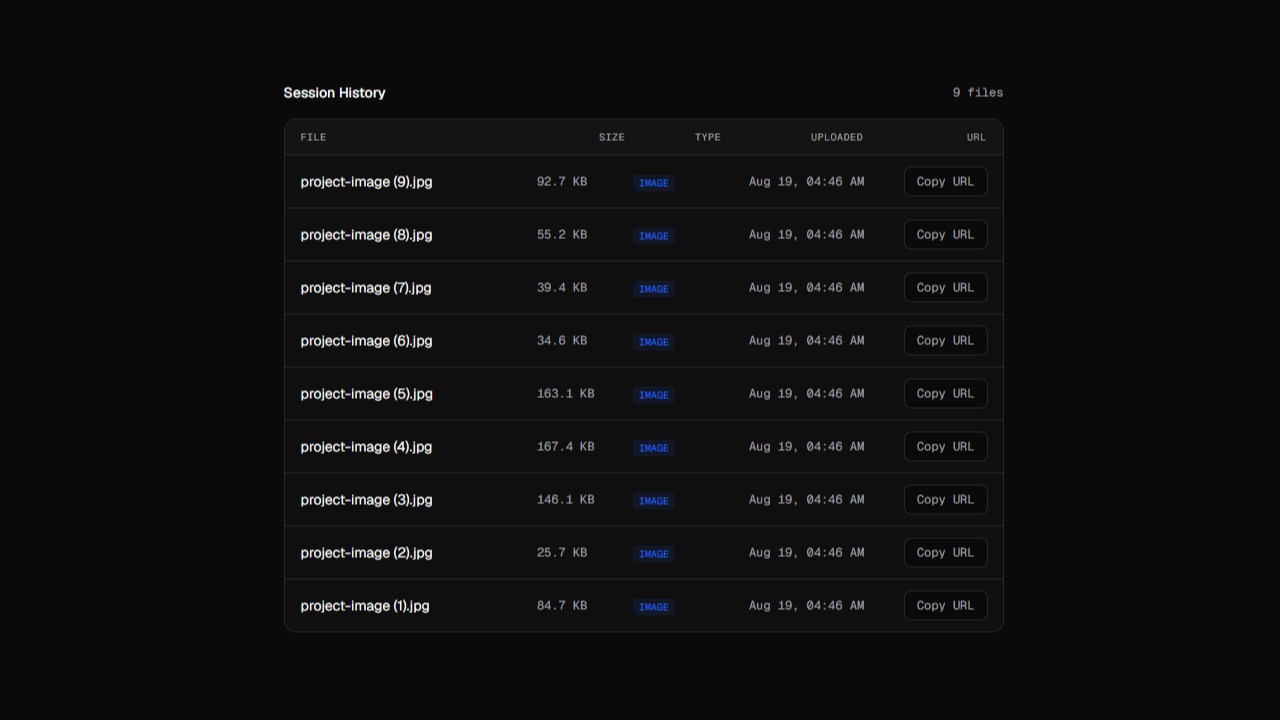The image size is (1280, 720).
Task: Select file name project-image (7).jpg
Action: (366, 288)
